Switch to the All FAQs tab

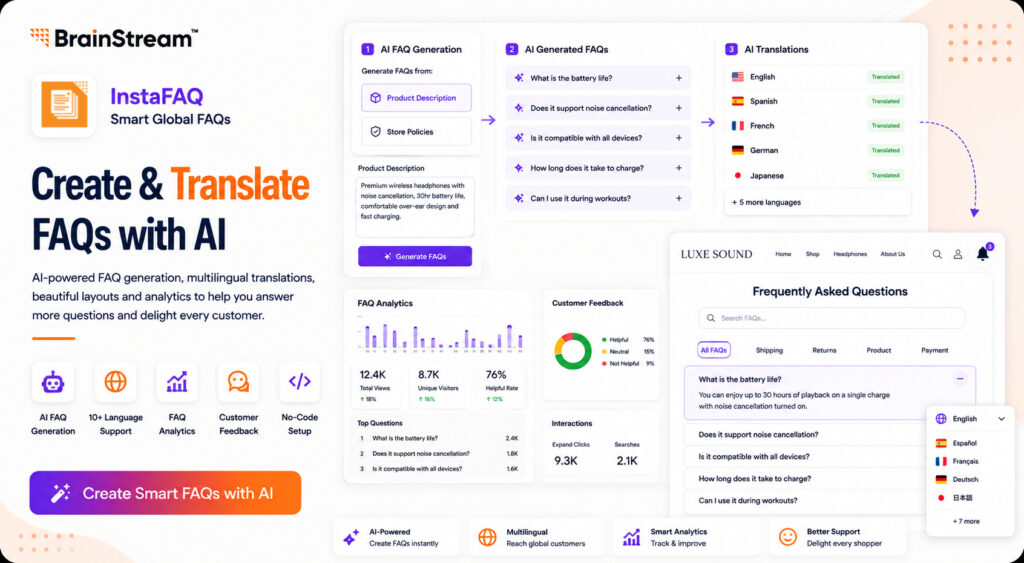tap(714, 350)
